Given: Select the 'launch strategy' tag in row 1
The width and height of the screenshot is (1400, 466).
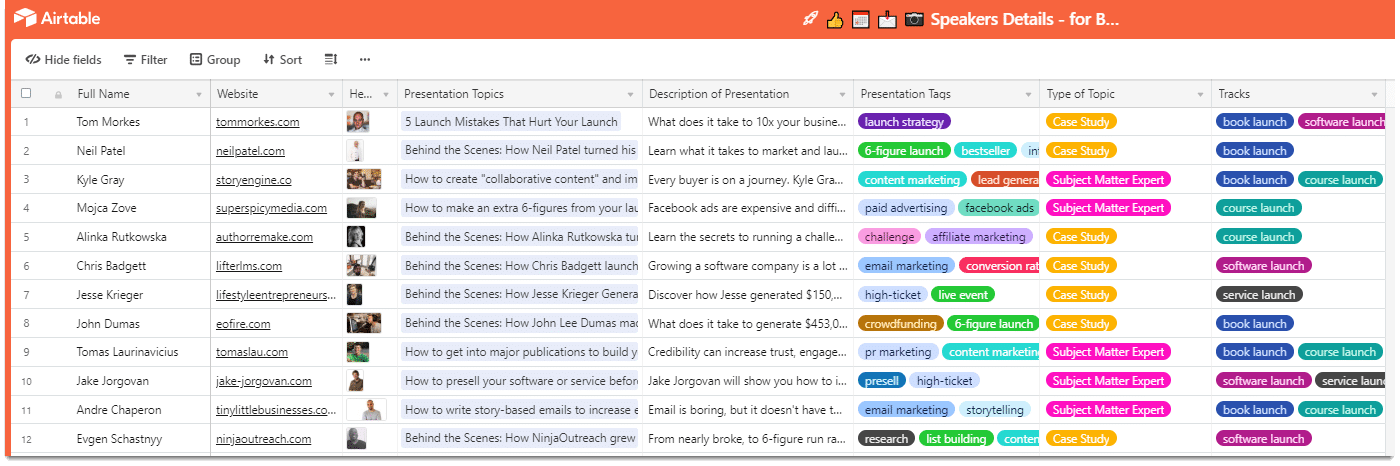Looking at the screenshot, I should click(904, 122).
